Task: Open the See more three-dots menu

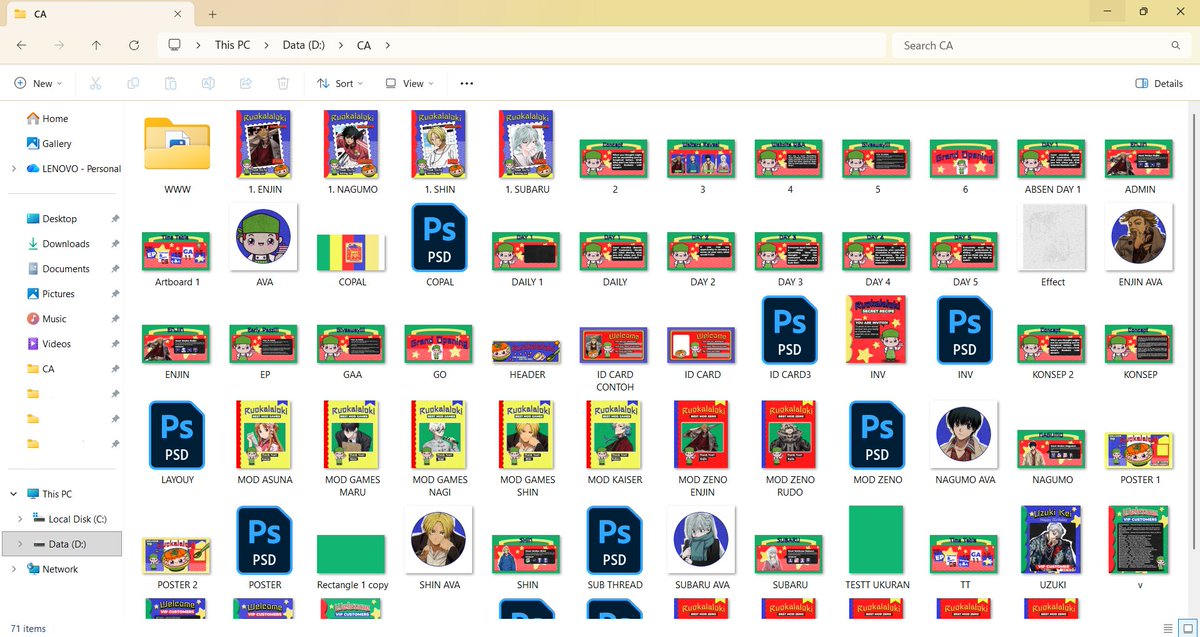Action: point(466,84)
